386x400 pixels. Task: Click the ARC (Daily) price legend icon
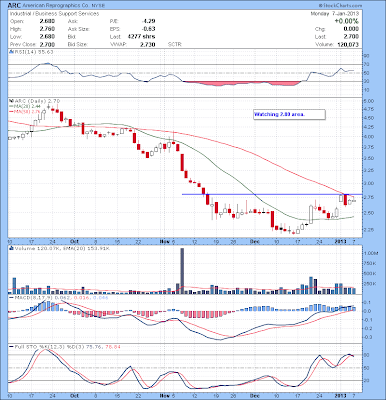click(x=11, y=100)
